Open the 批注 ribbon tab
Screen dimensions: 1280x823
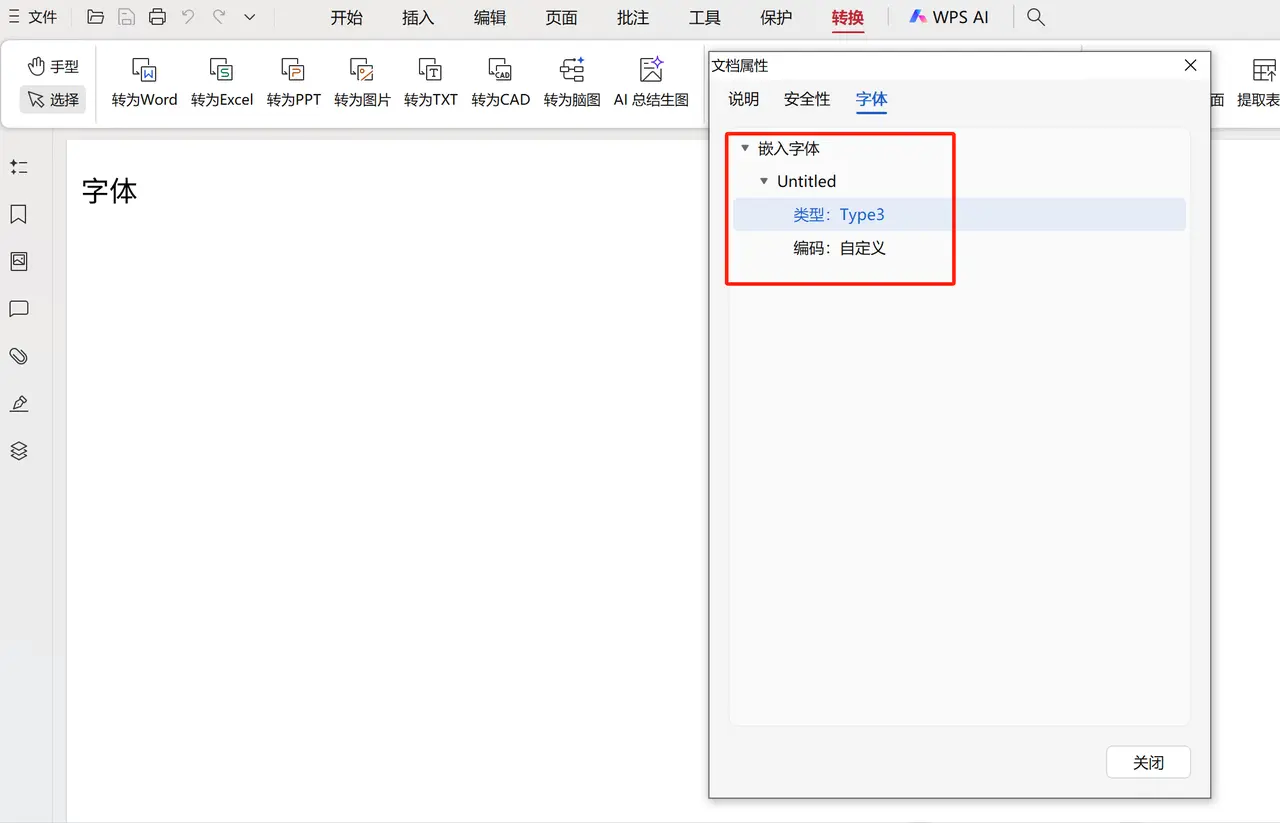point(632,17)
